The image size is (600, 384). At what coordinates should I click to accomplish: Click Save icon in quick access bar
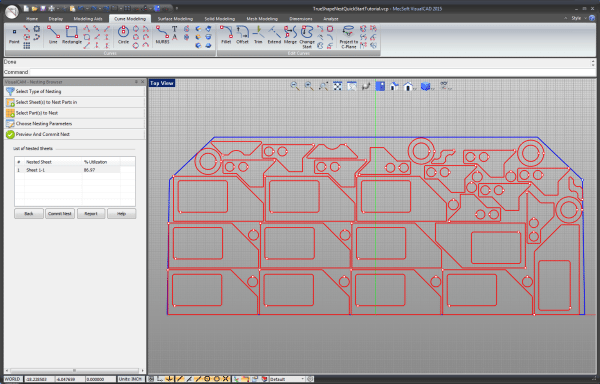pos(43,8)
